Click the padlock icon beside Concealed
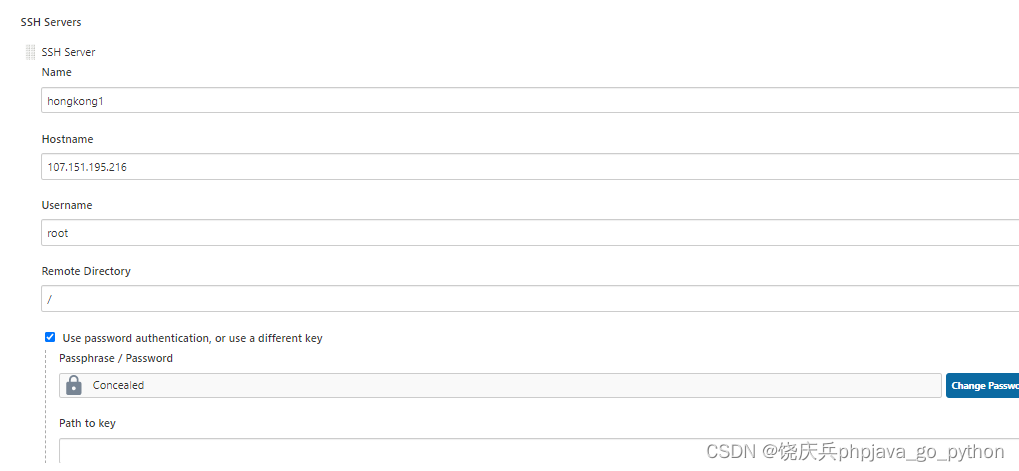1019x471 pixels. [x=74, y=385]
